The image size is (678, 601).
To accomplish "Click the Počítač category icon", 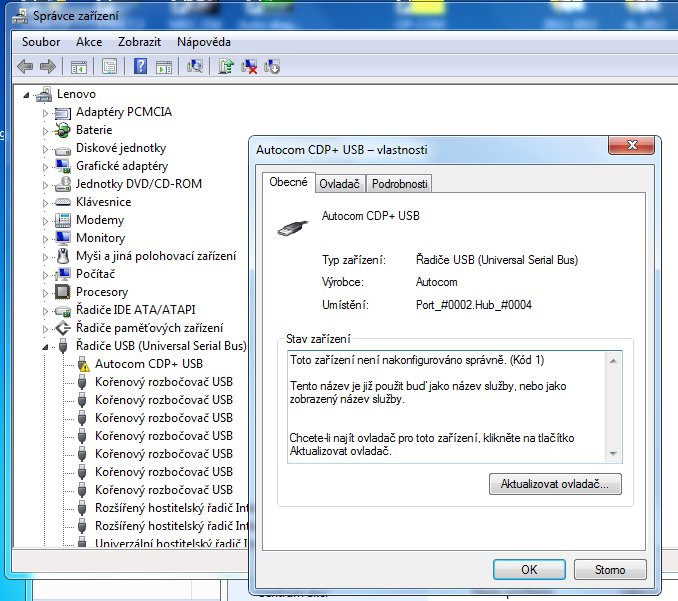I will pyautogui.click(x=63, y=274).
